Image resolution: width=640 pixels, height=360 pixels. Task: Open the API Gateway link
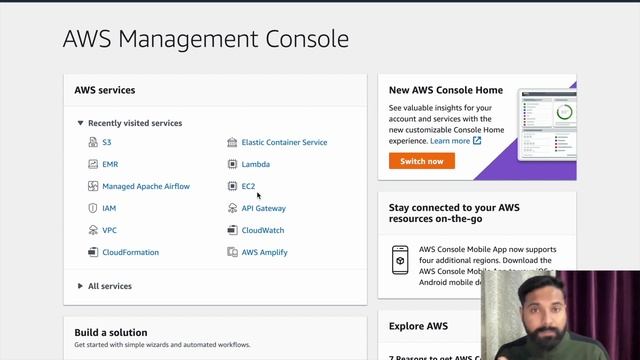click(264, 208)
